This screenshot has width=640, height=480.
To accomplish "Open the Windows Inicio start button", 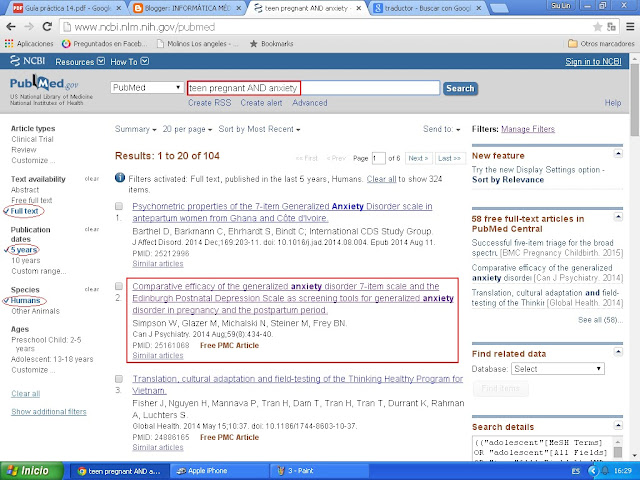I will [x=31, y=471].
